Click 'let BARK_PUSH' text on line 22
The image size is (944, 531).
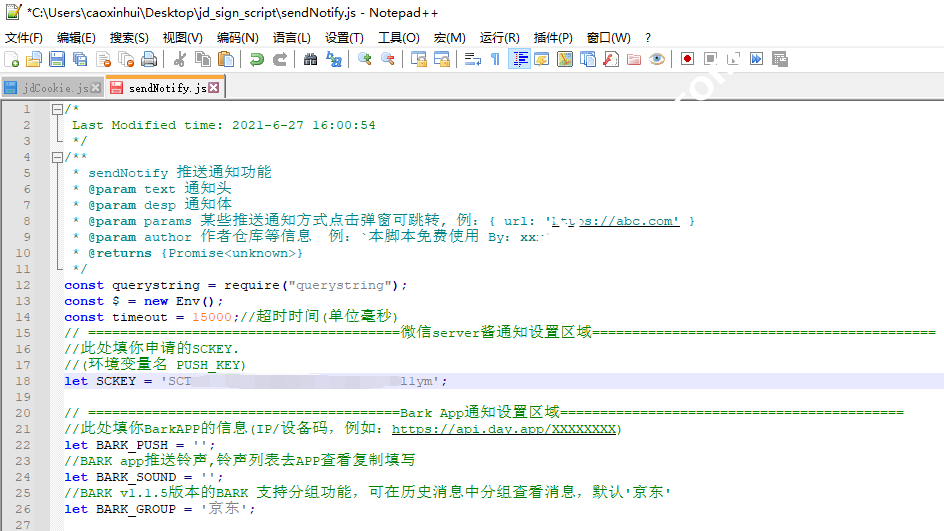click(x=116, y=445)
